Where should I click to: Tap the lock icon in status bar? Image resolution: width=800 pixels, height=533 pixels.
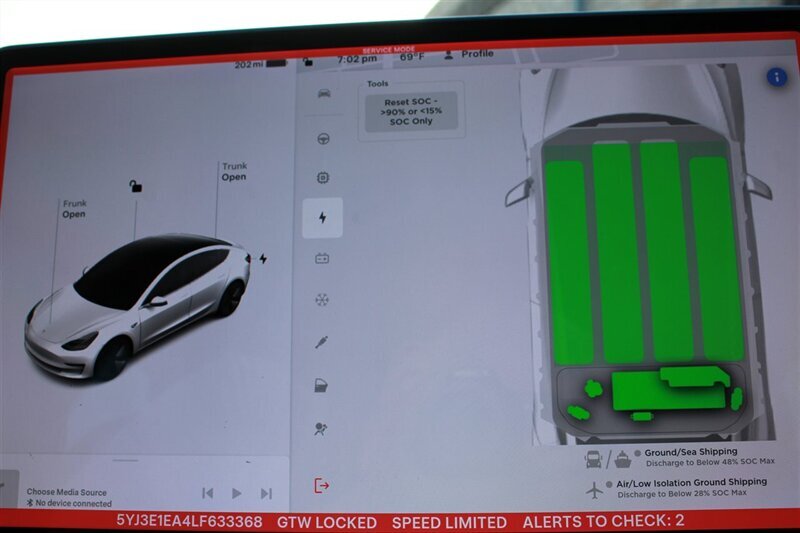(x=308, y=62)
